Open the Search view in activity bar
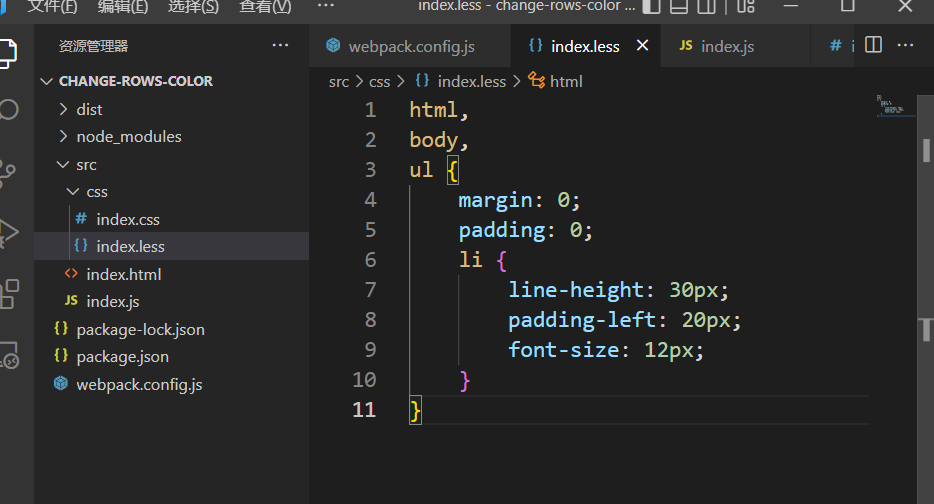This screenshot has height=504, width=934. click(8, 109)
